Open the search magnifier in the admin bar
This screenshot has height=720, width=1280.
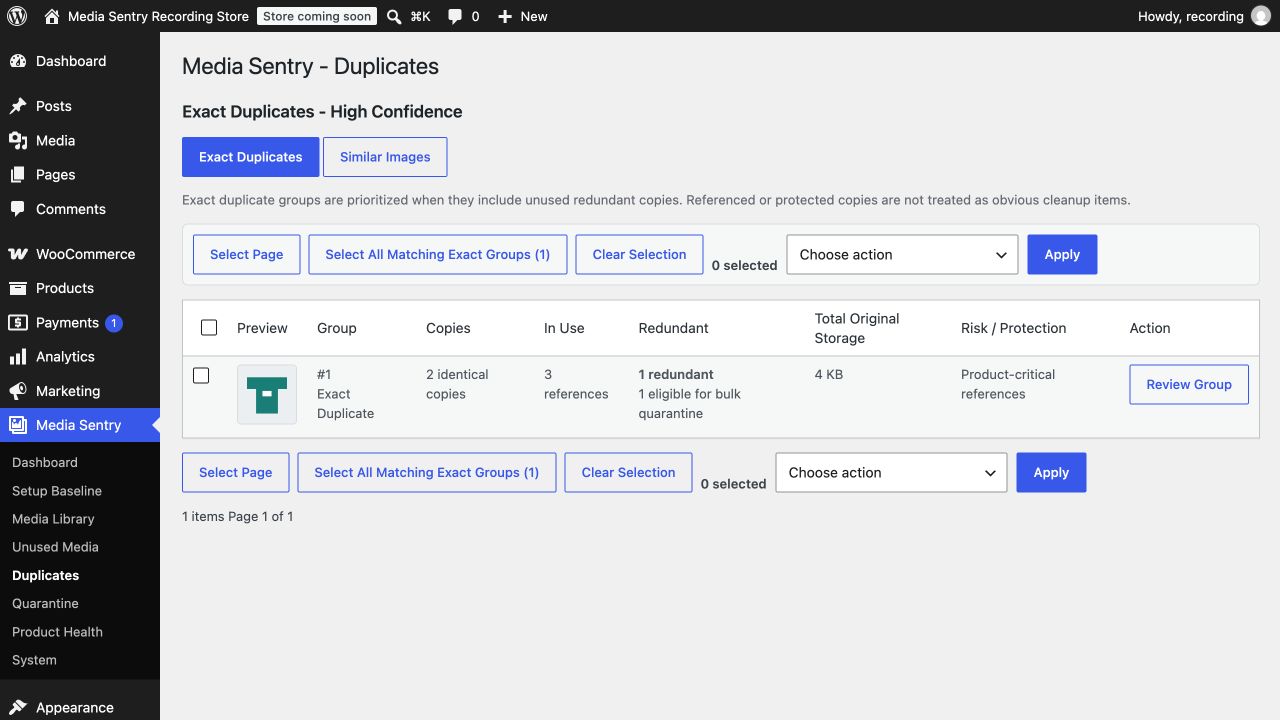tap(394, 16)
